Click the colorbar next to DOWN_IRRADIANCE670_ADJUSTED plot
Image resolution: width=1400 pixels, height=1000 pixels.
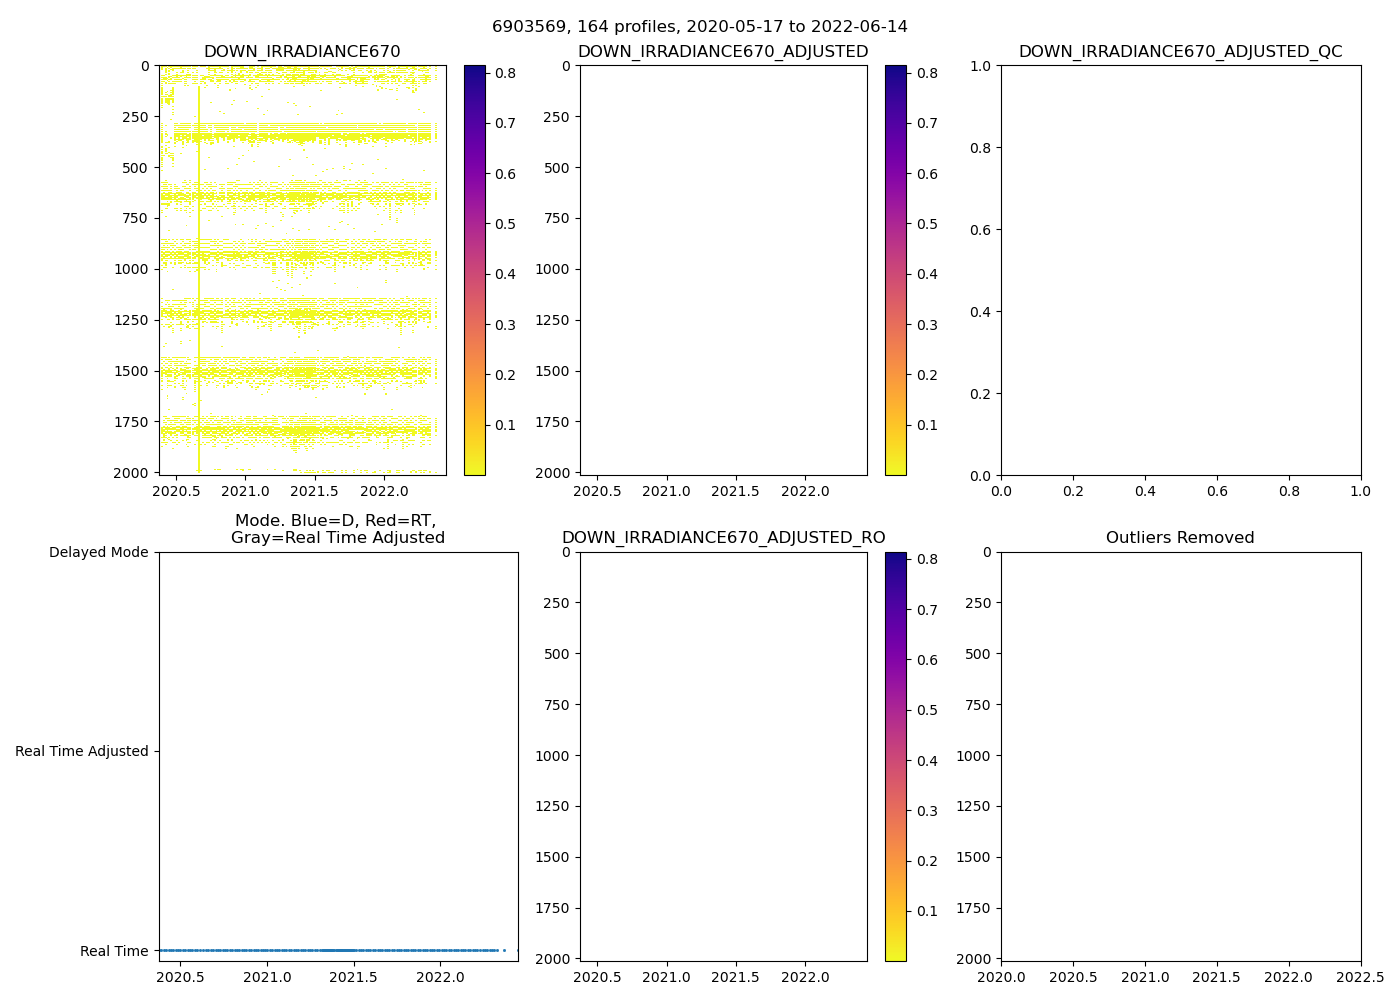(896, 270)
